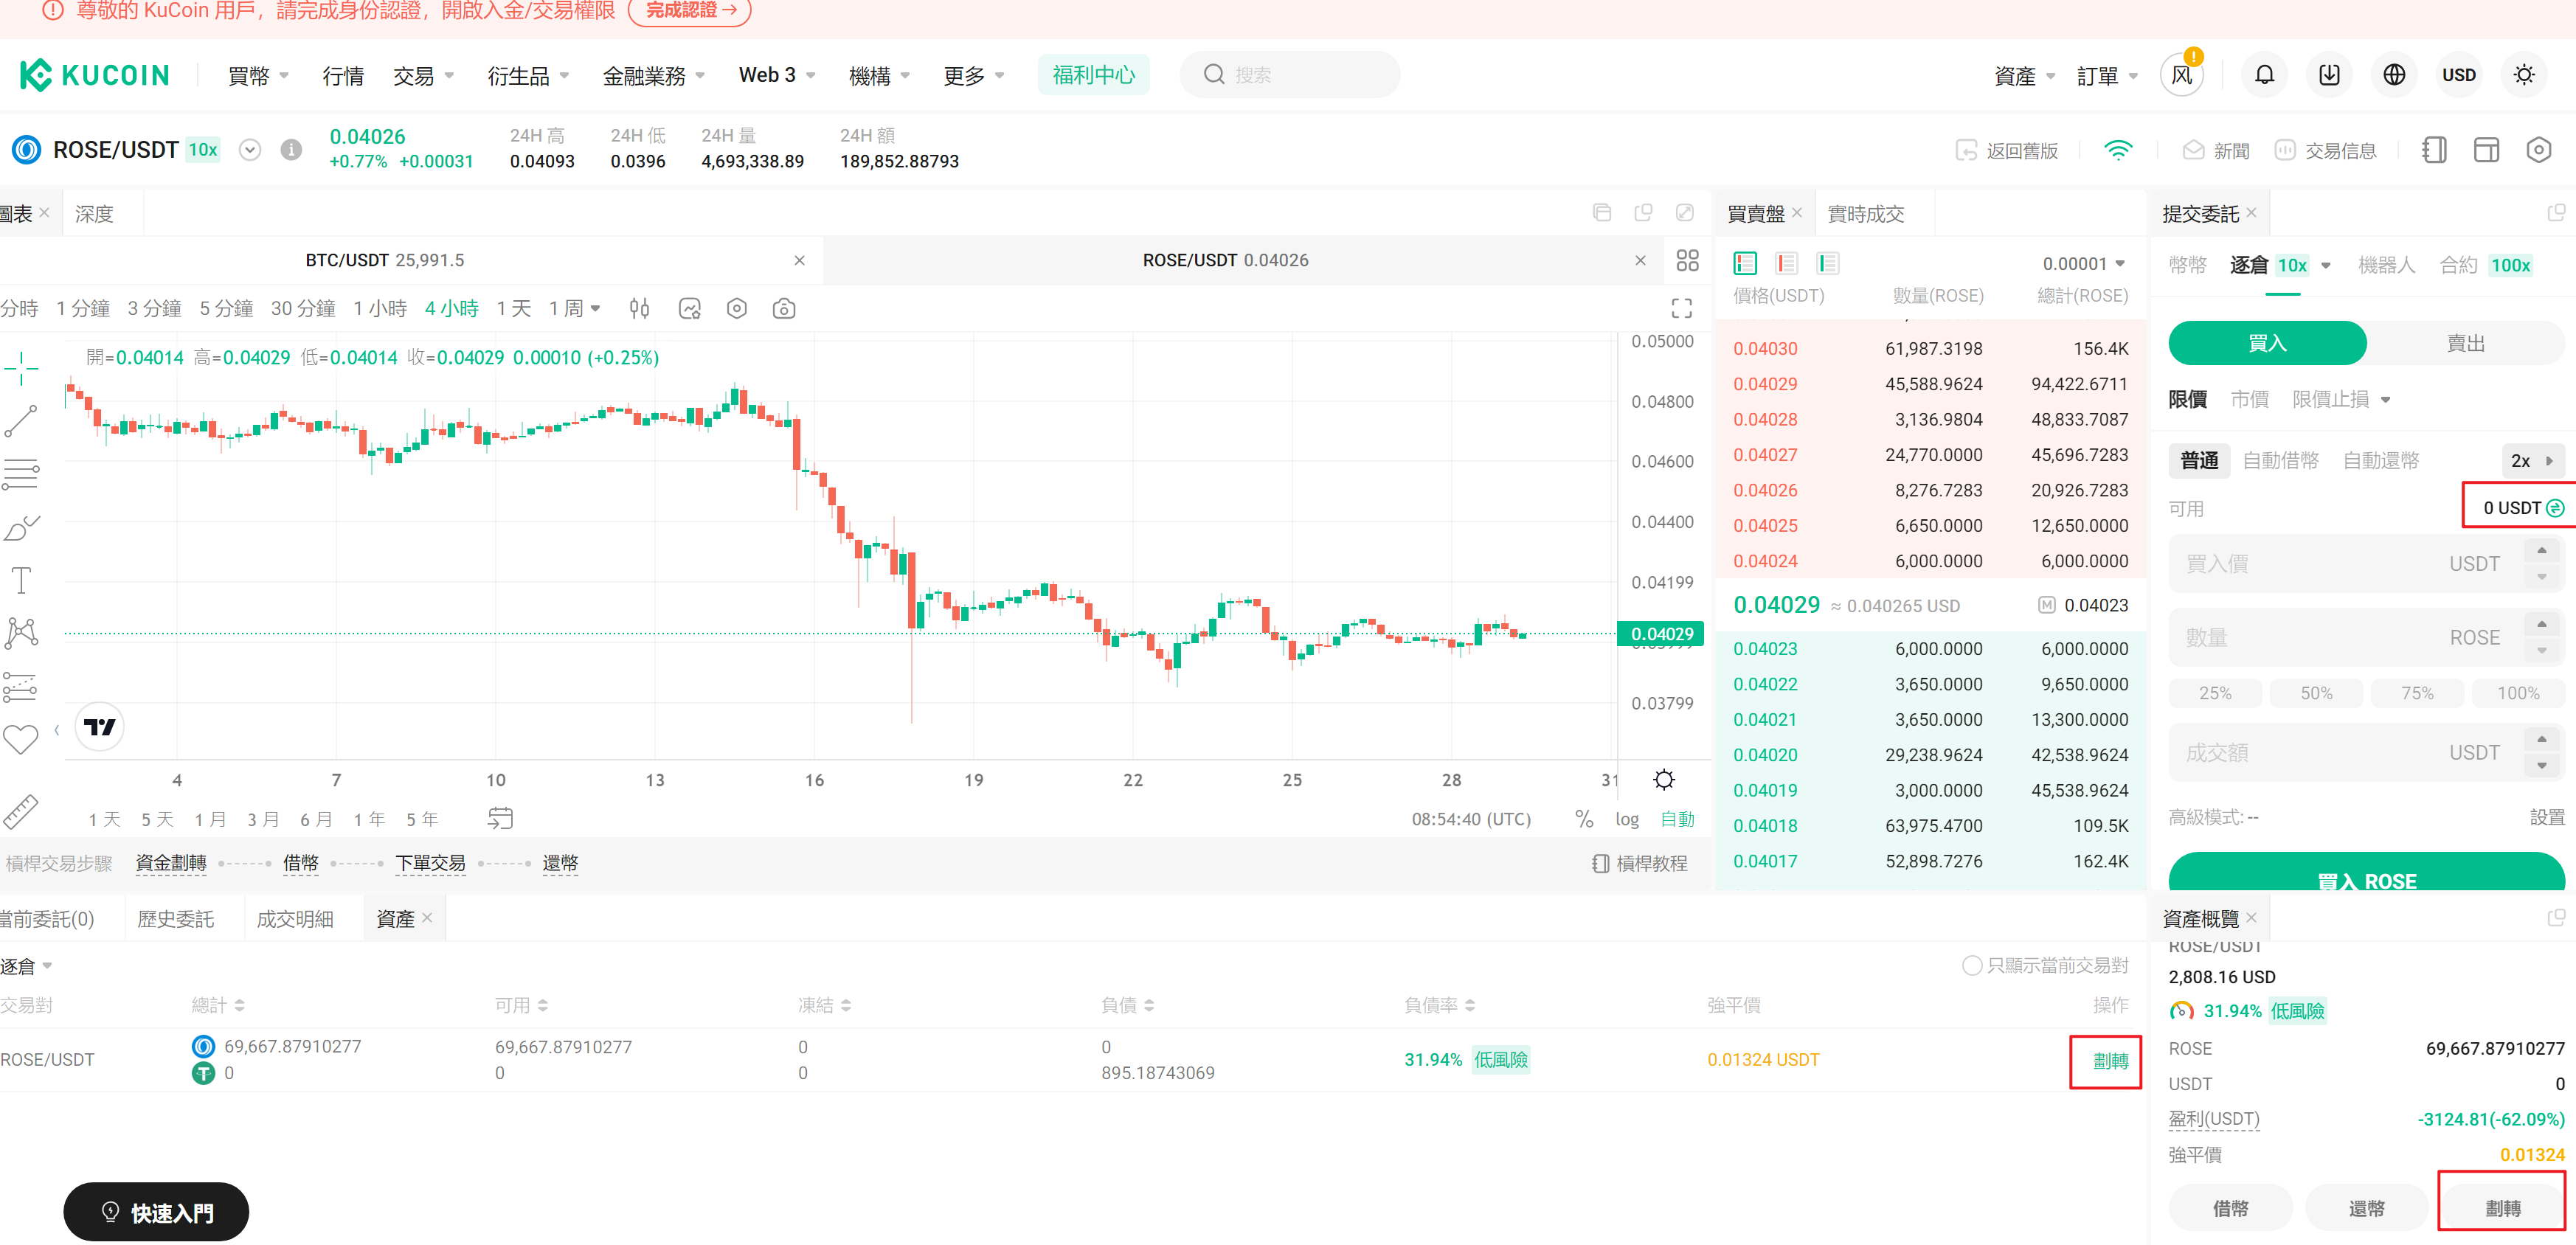This screenshot has height=1245, width=2576.
Task: Take a chart screenshot camera icon
Action: pyautogui.click(x=784, y=309)
